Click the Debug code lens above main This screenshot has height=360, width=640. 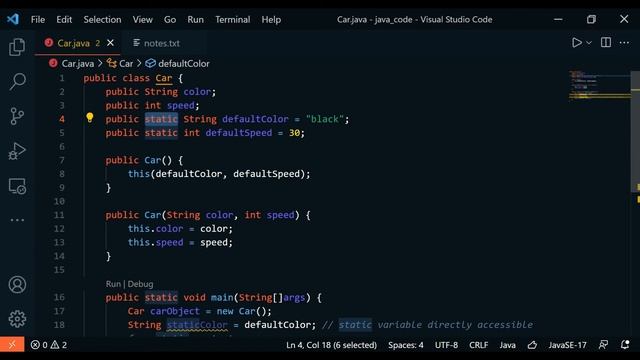[140, 284]
